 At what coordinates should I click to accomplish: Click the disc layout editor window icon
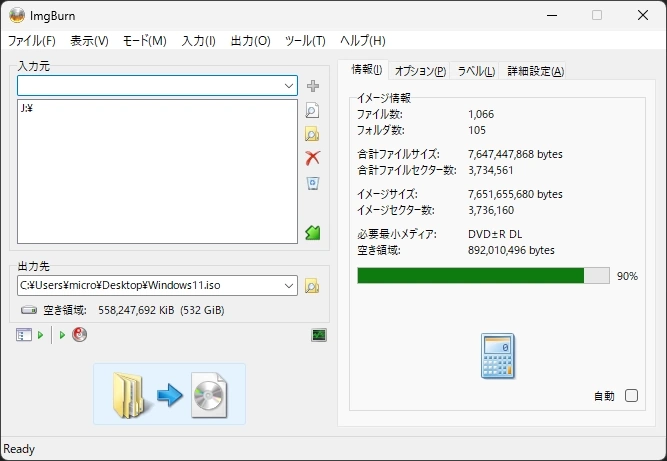24,335
